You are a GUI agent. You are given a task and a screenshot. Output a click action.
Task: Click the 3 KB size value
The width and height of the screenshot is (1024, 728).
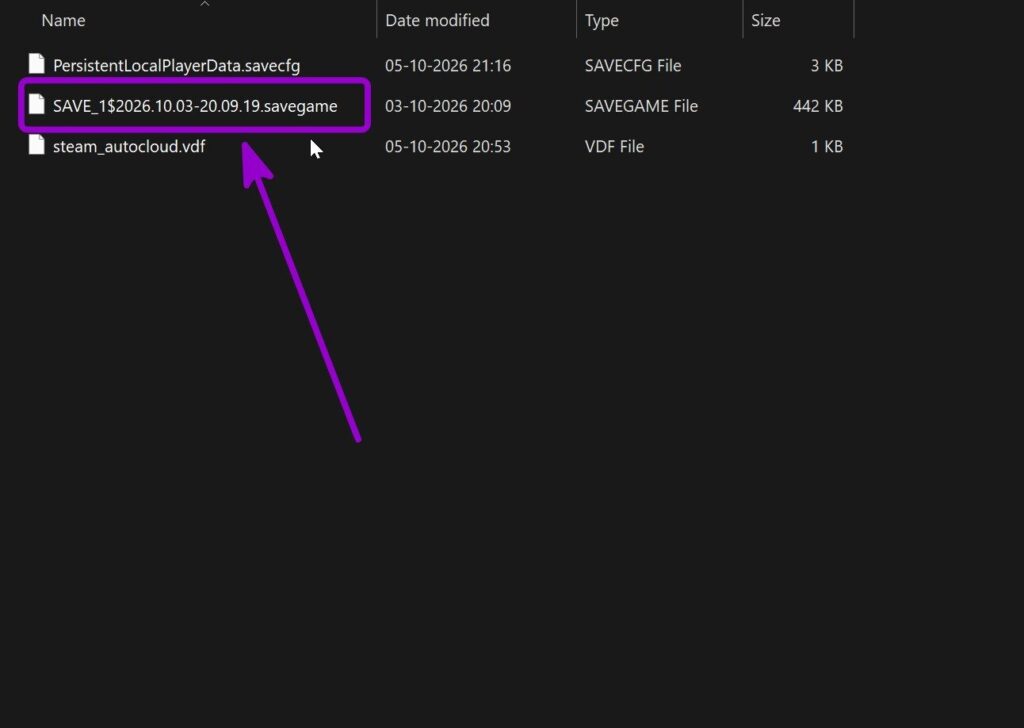coord(826,65)
